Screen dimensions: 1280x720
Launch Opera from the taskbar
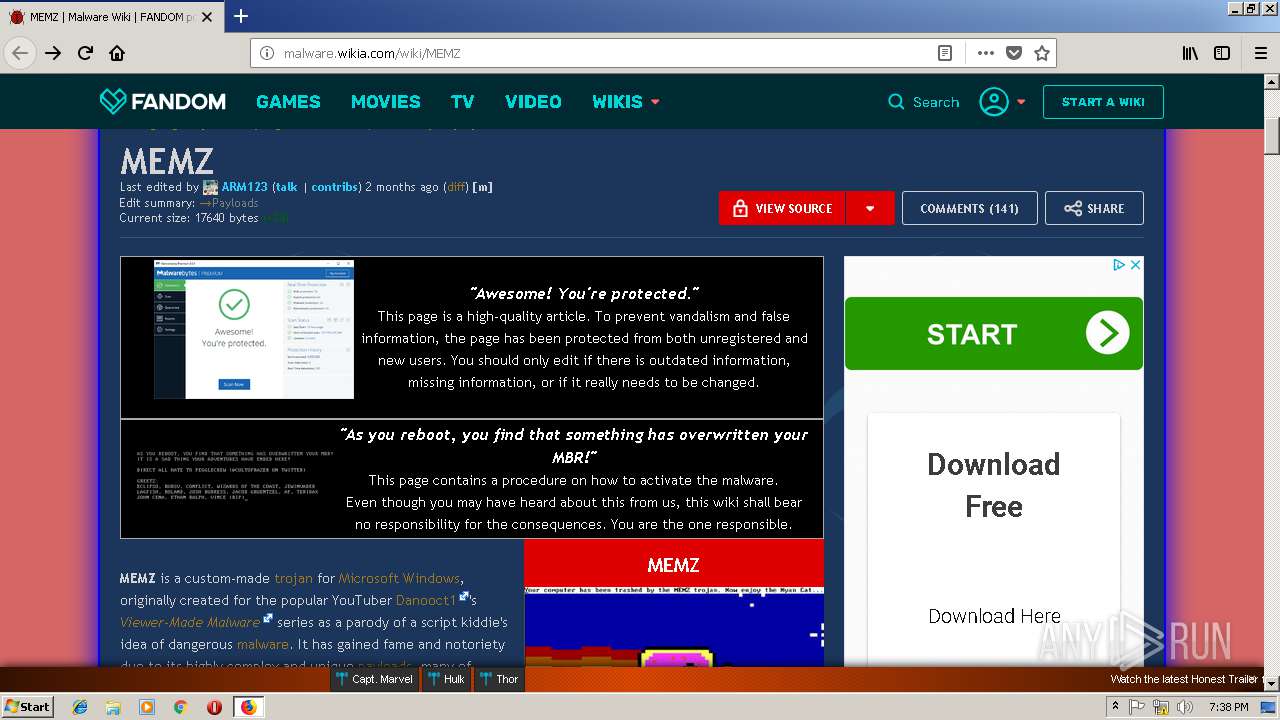214,707
